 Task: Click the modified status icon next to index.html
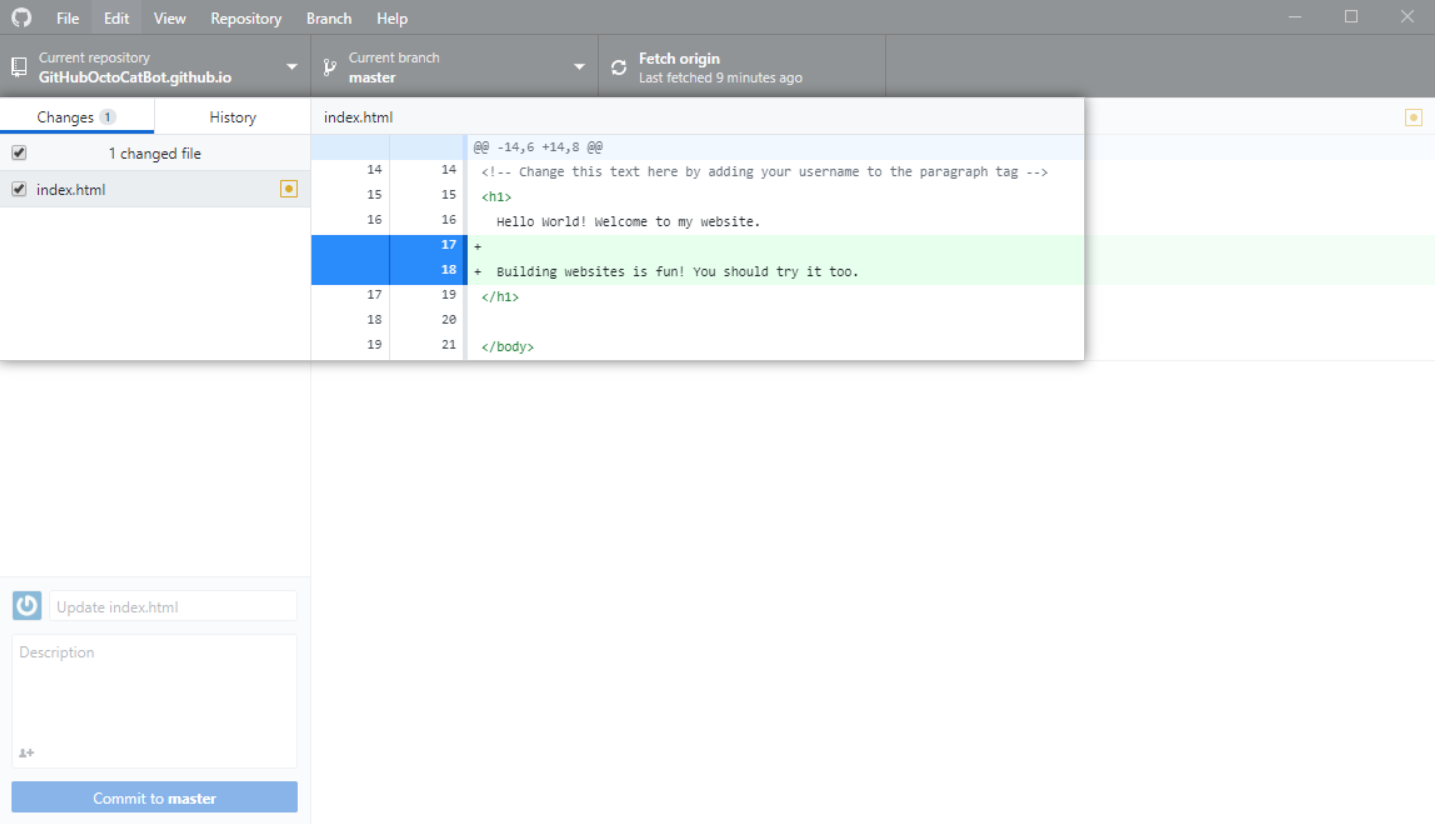pyautogui.click(x=289, y=189)
